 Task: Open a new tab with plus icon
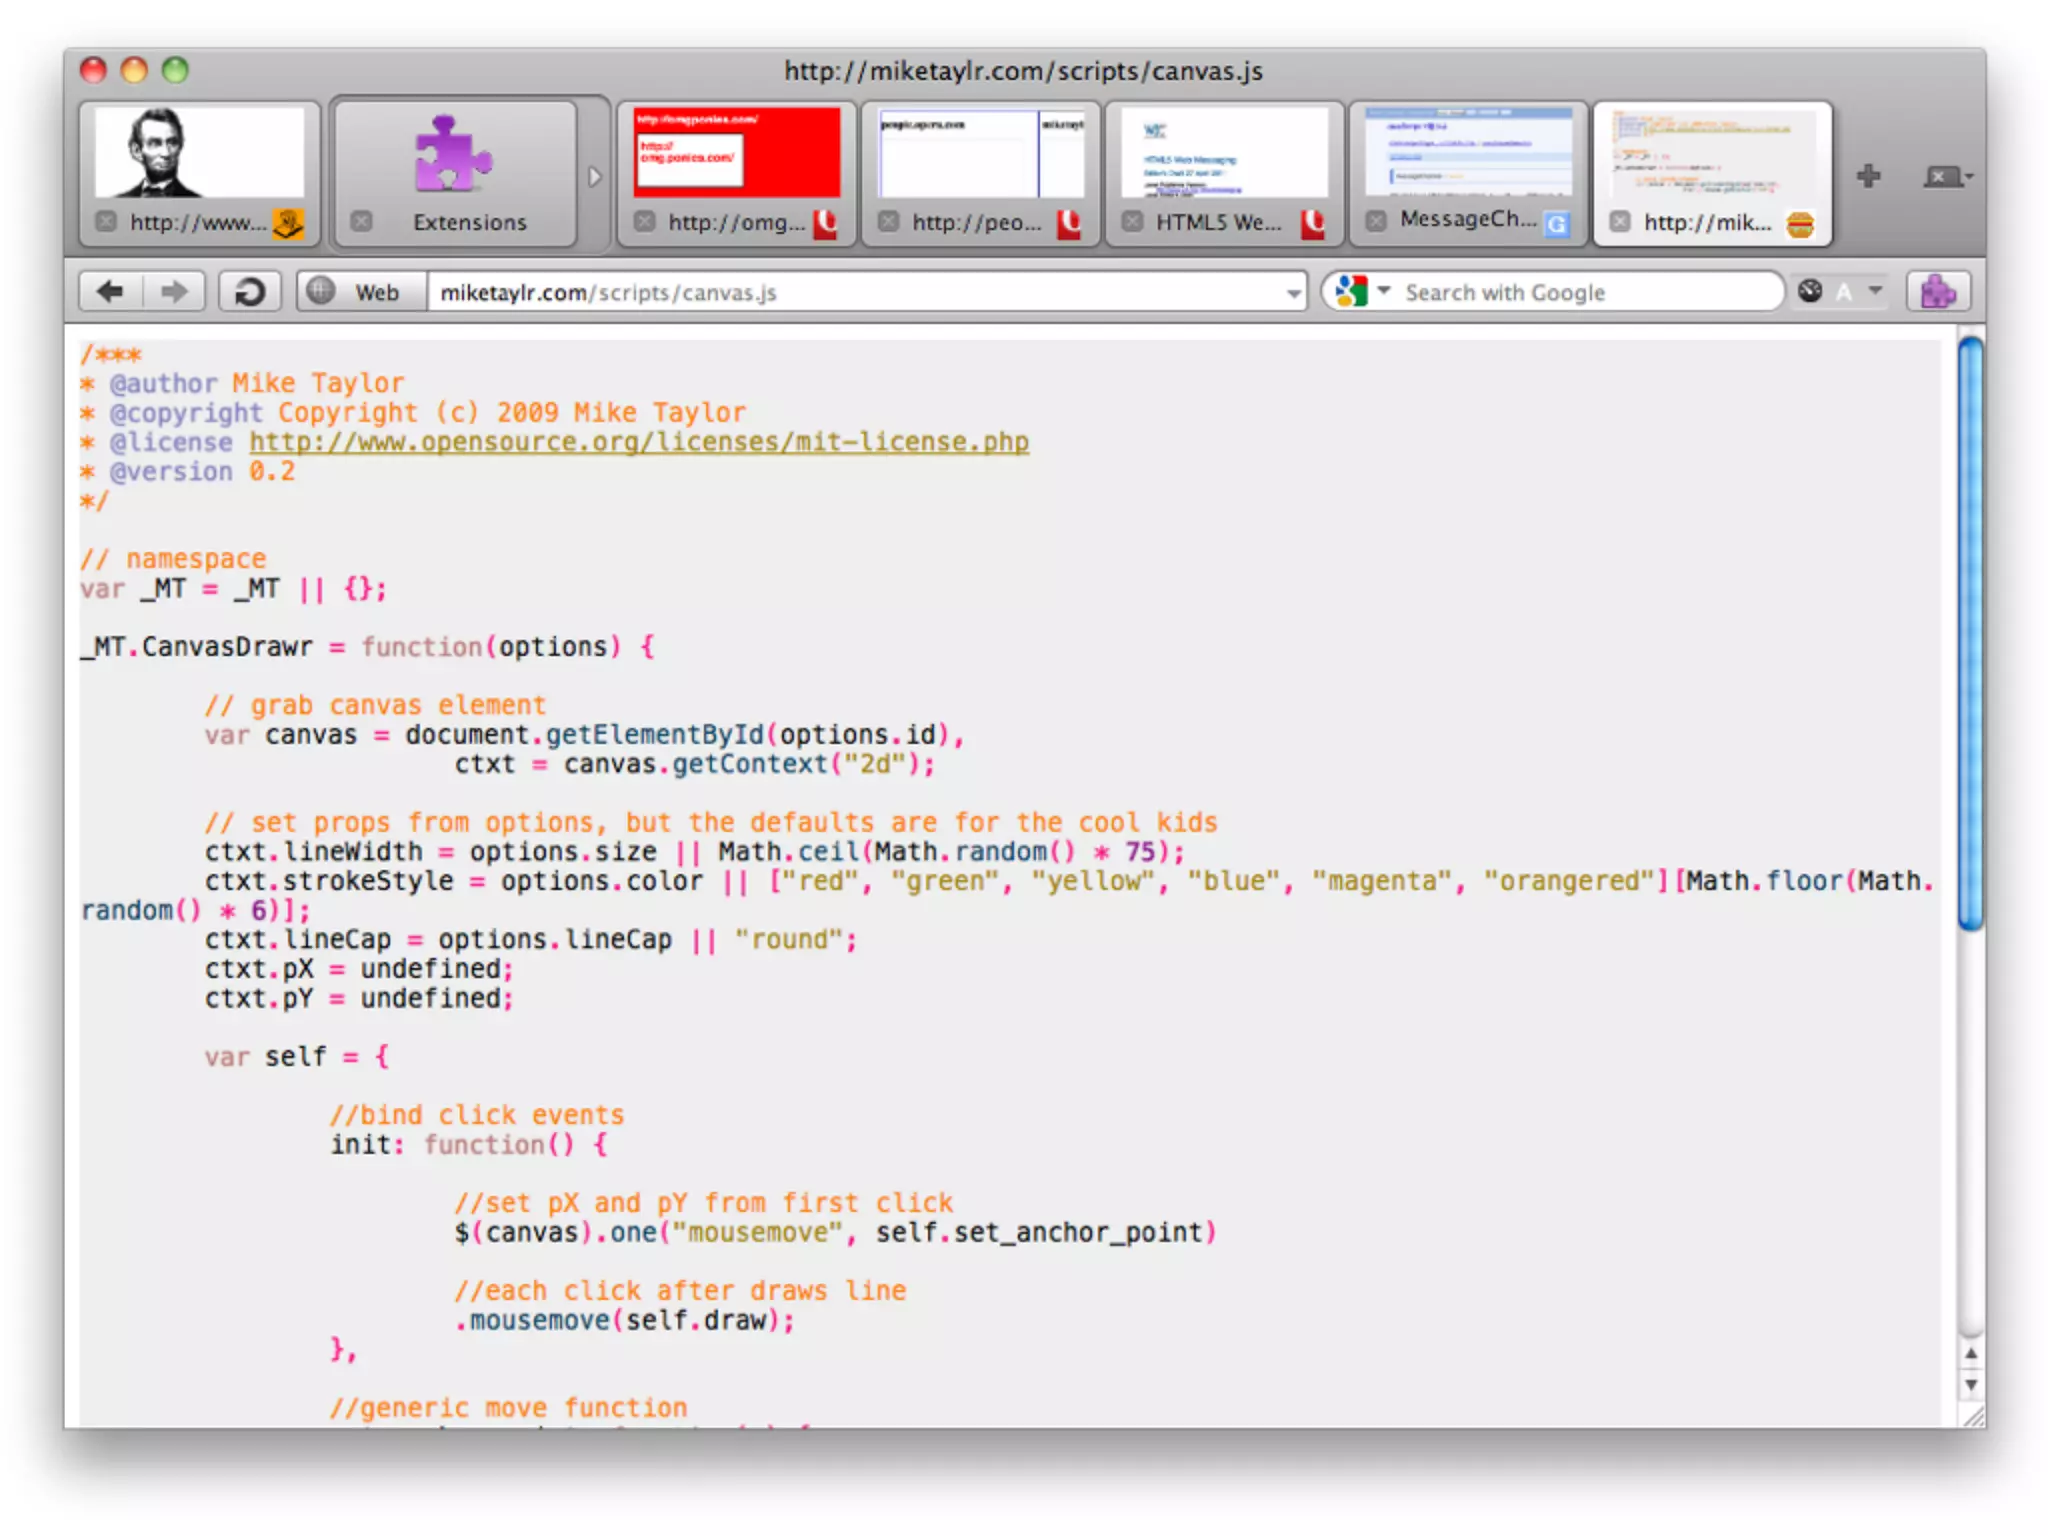[1868, 176]
